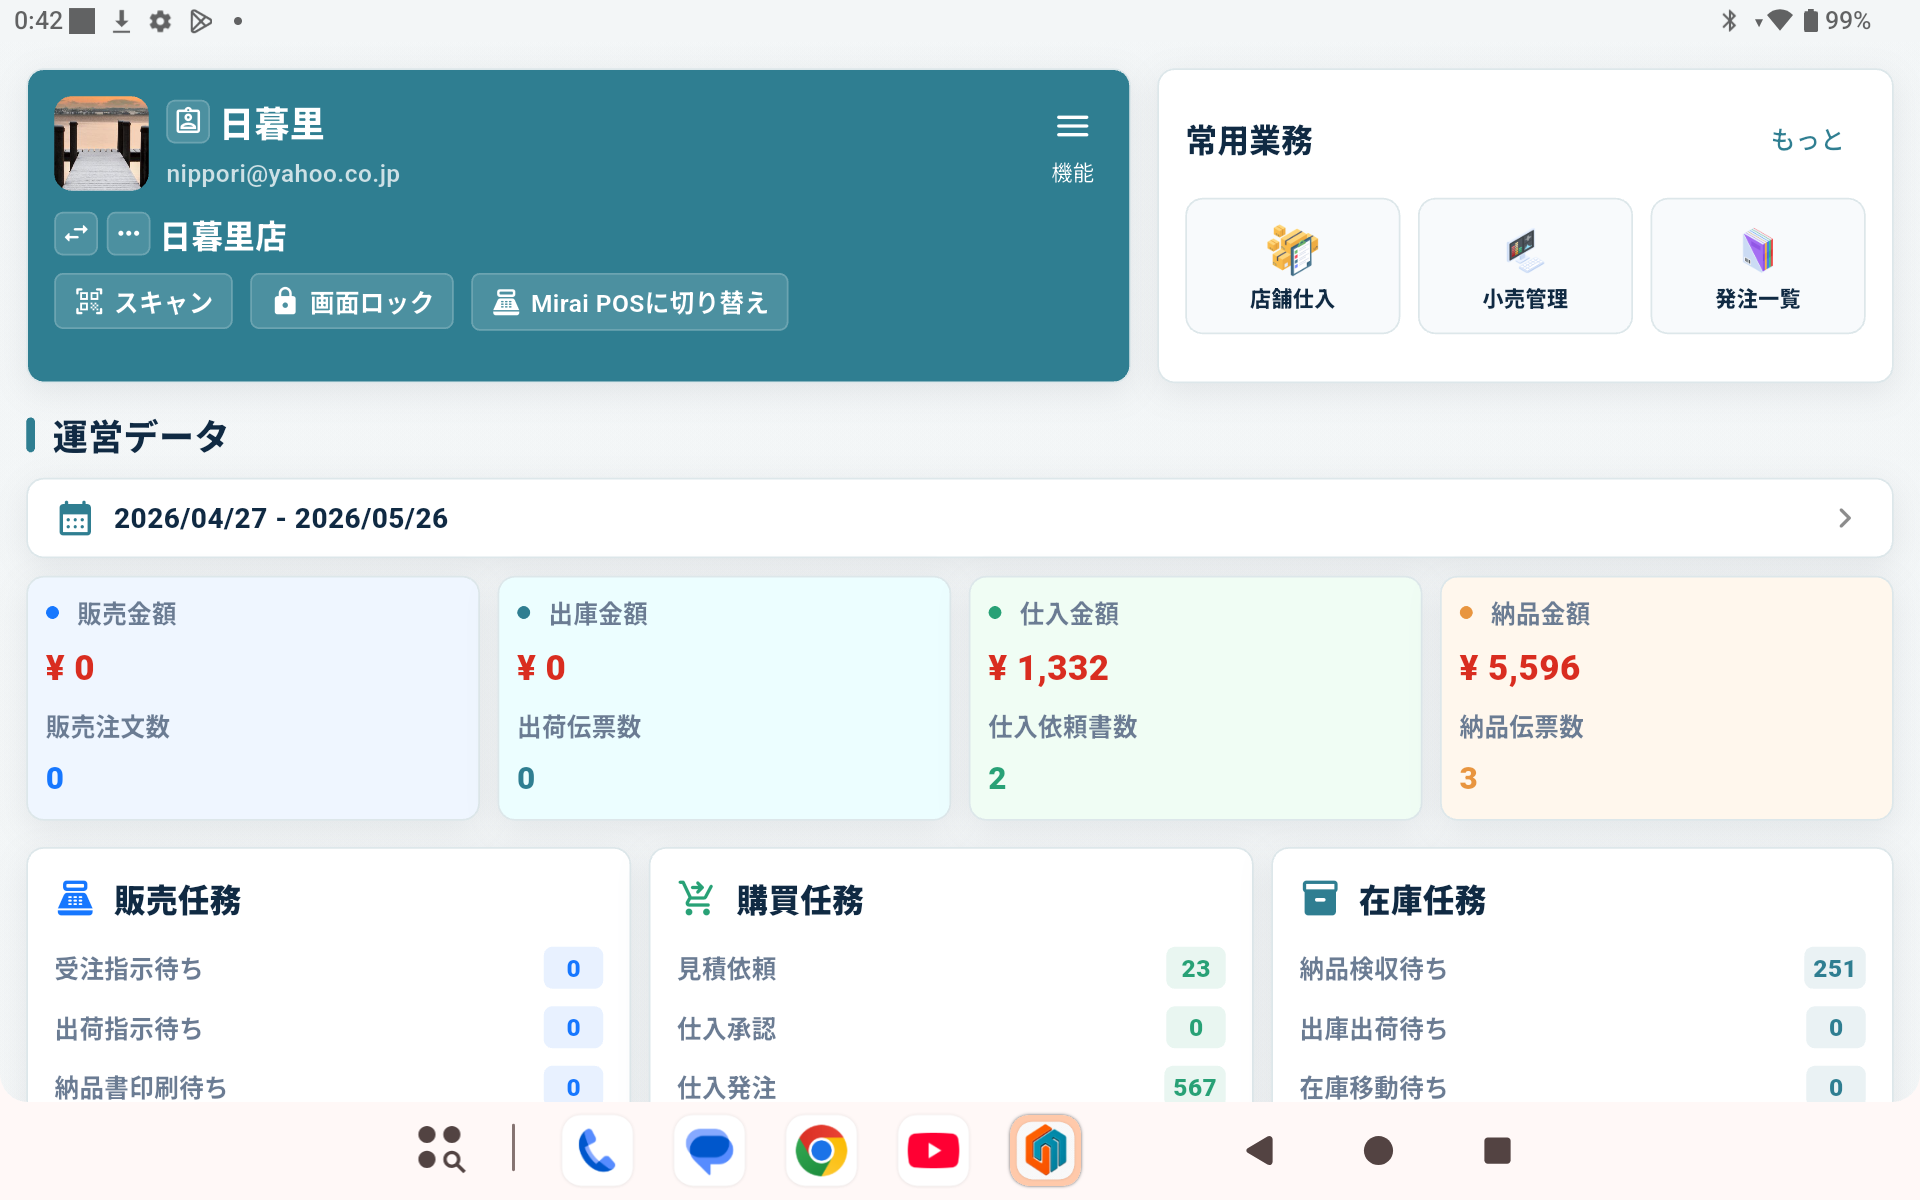
Task: Switch to Mirai POS
Action: (x=629, y=301)
